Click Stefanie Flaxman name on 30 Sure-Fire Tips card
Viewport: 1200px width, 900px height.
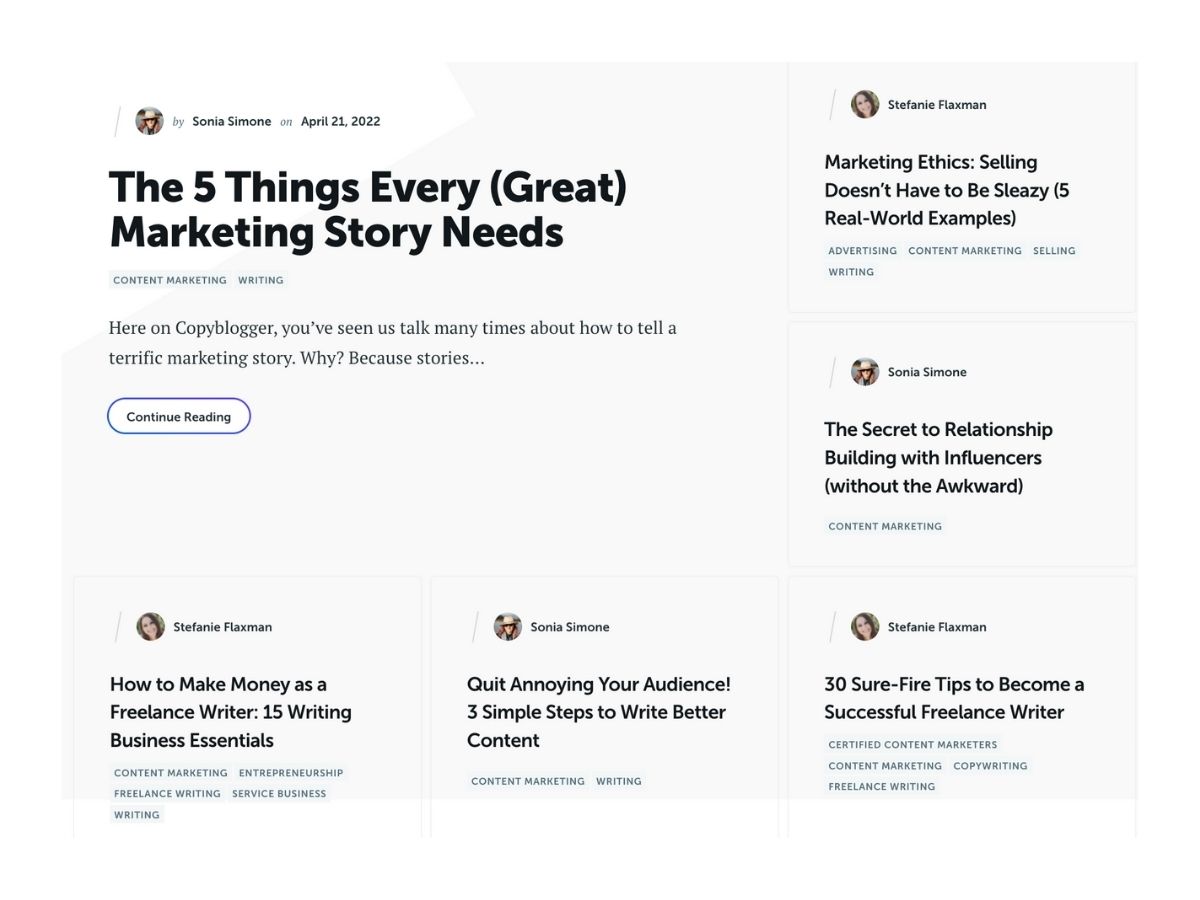click(x=937, y=628)
